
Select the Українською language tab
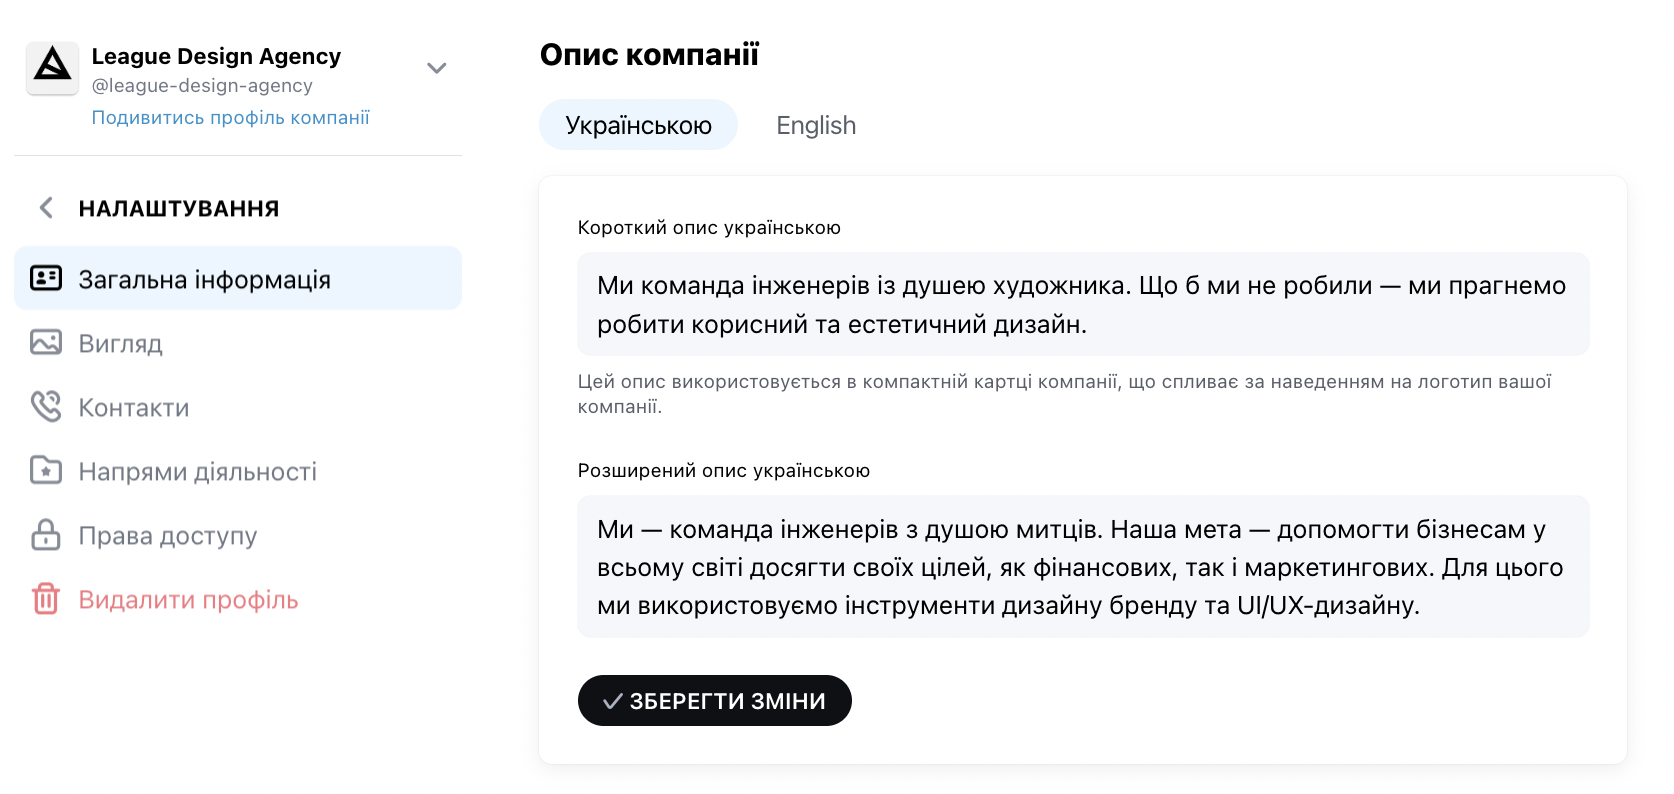point(638,125)
